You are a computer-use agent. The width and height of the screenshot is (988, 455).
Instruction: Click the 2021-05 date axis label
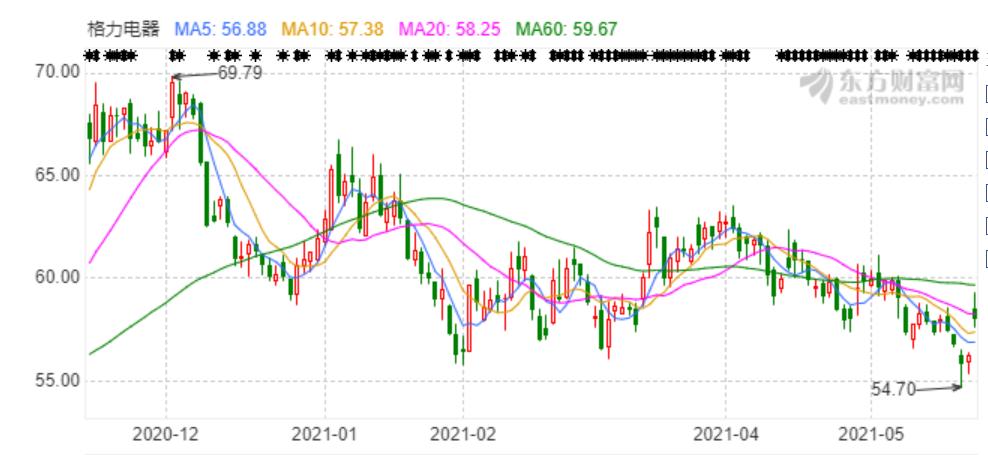point(868,434)
